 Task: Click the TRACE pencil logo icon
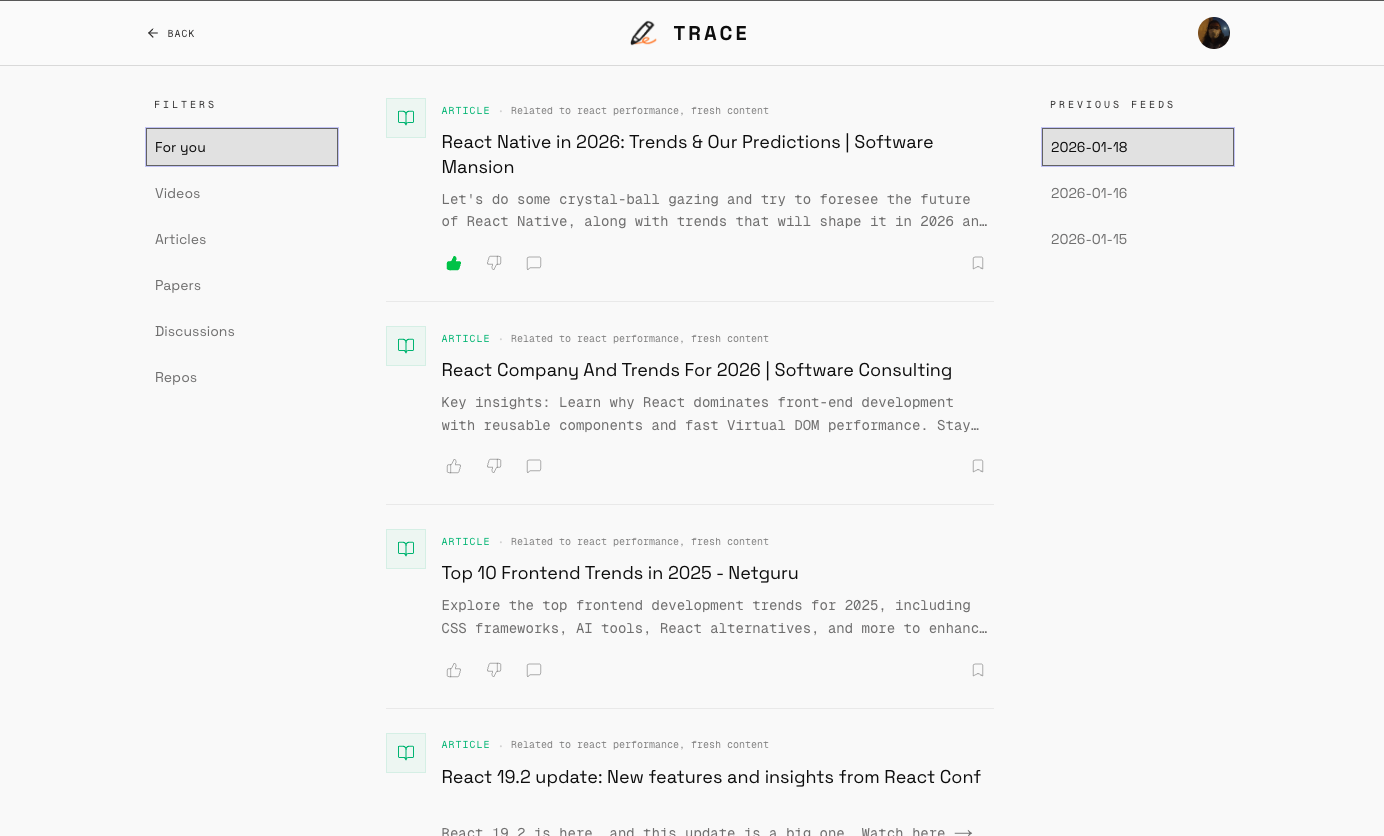tap(643, 32)
